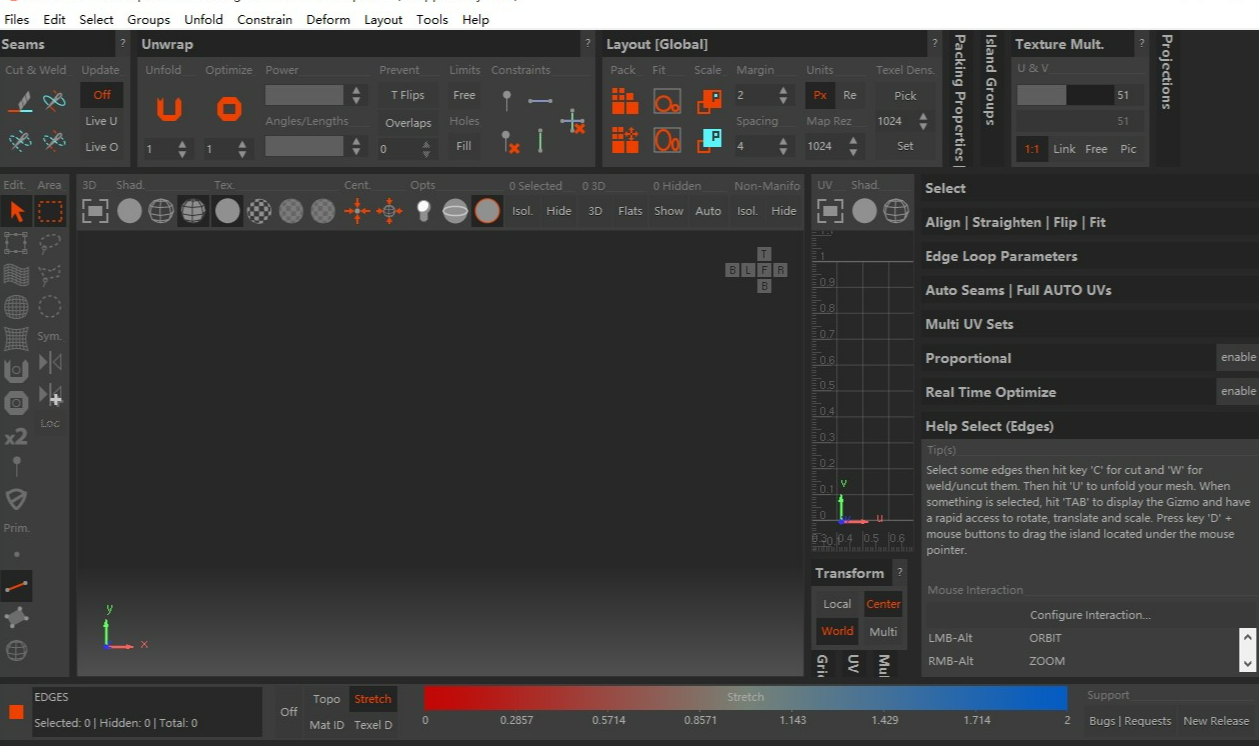
Task: Select the magnet tool in left toolbar
Action: [17, 371]
